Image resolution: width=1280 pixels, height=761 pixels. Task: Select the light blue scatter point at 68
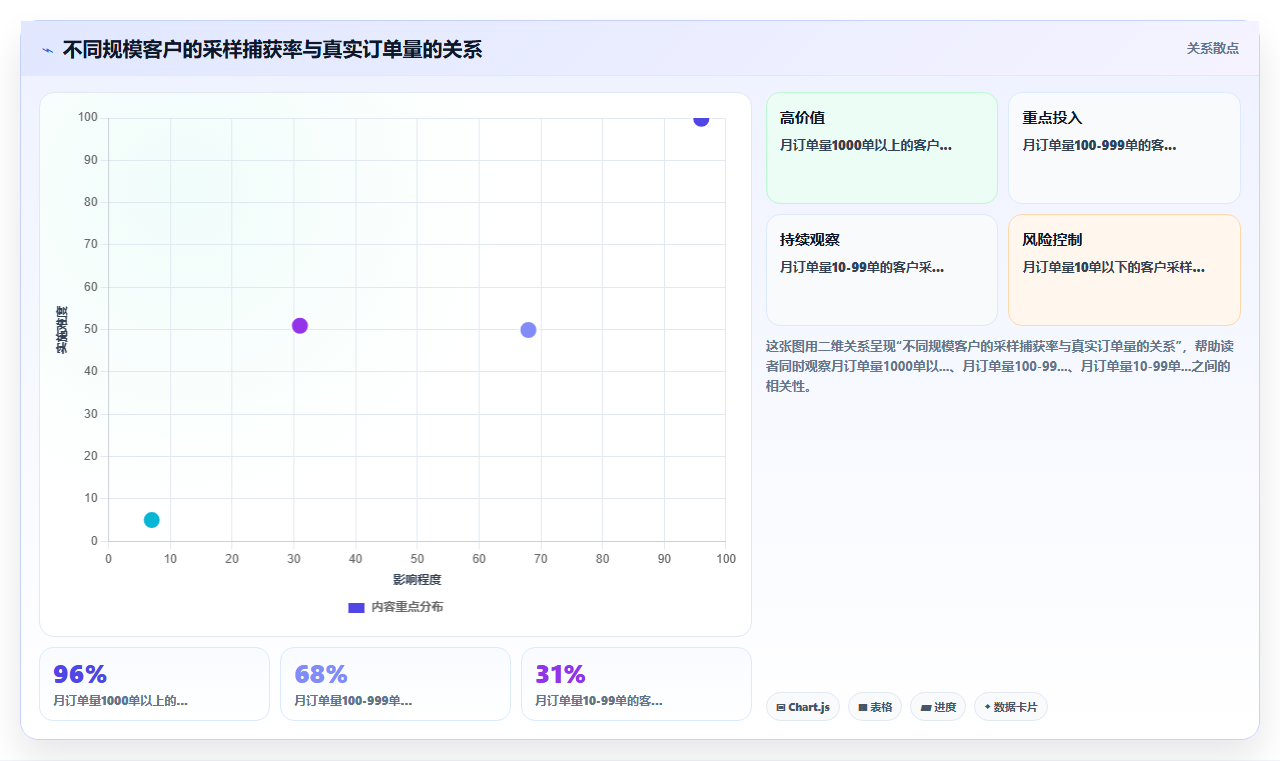529,330
